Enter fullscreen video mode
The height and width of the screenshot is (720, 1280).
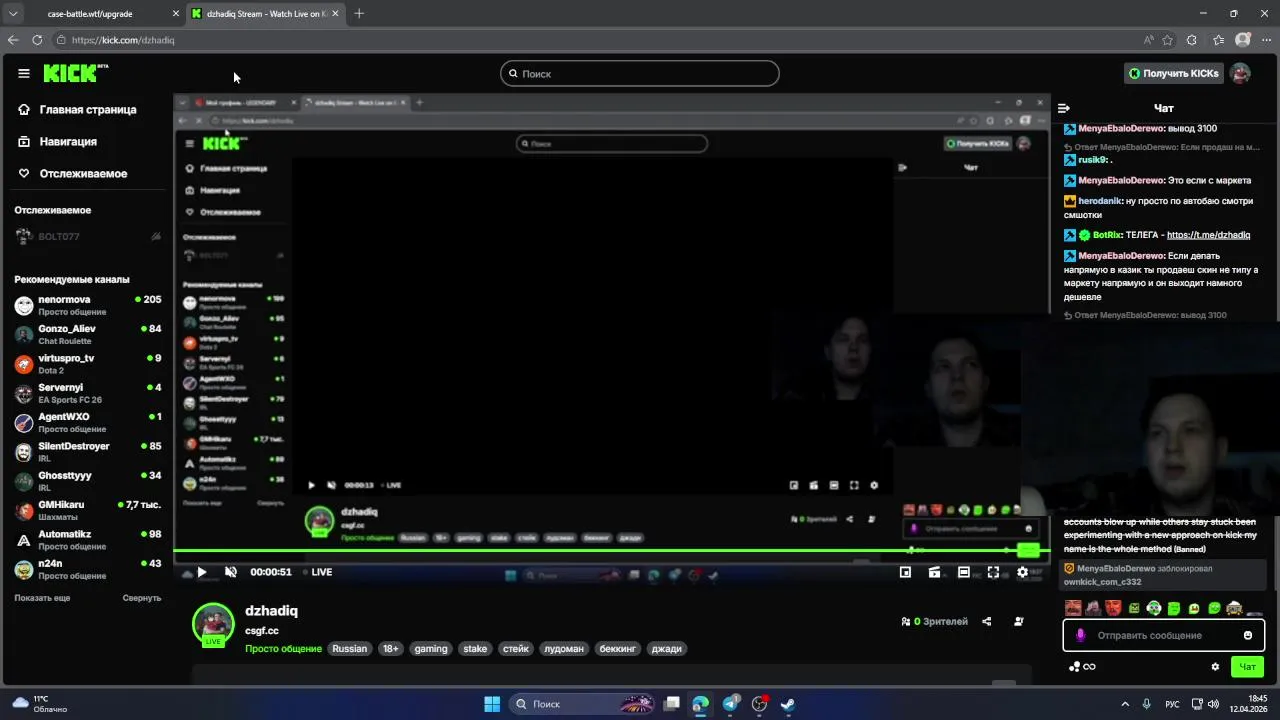point(993,572)
